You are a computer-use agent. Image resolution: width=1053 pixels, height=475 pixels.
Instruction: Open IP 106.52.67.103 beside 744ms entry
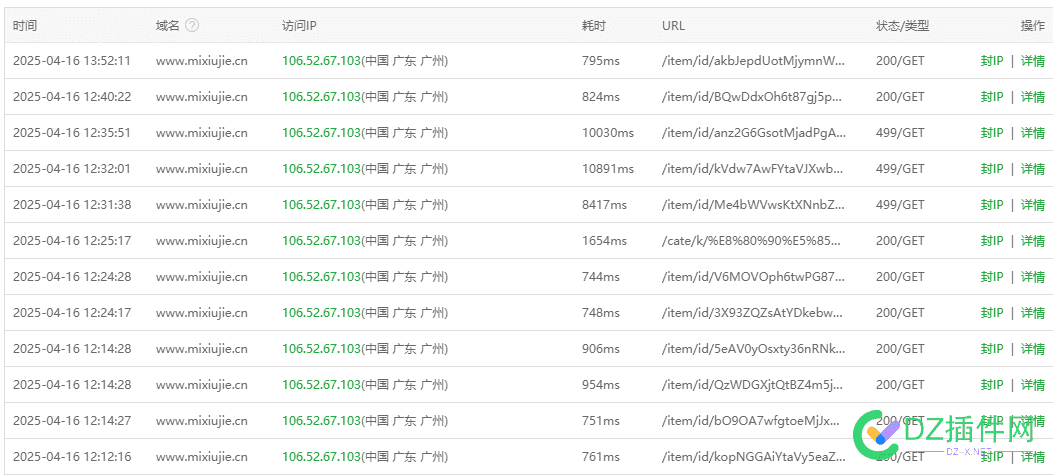pyautogui.click(x=321, y=277)
